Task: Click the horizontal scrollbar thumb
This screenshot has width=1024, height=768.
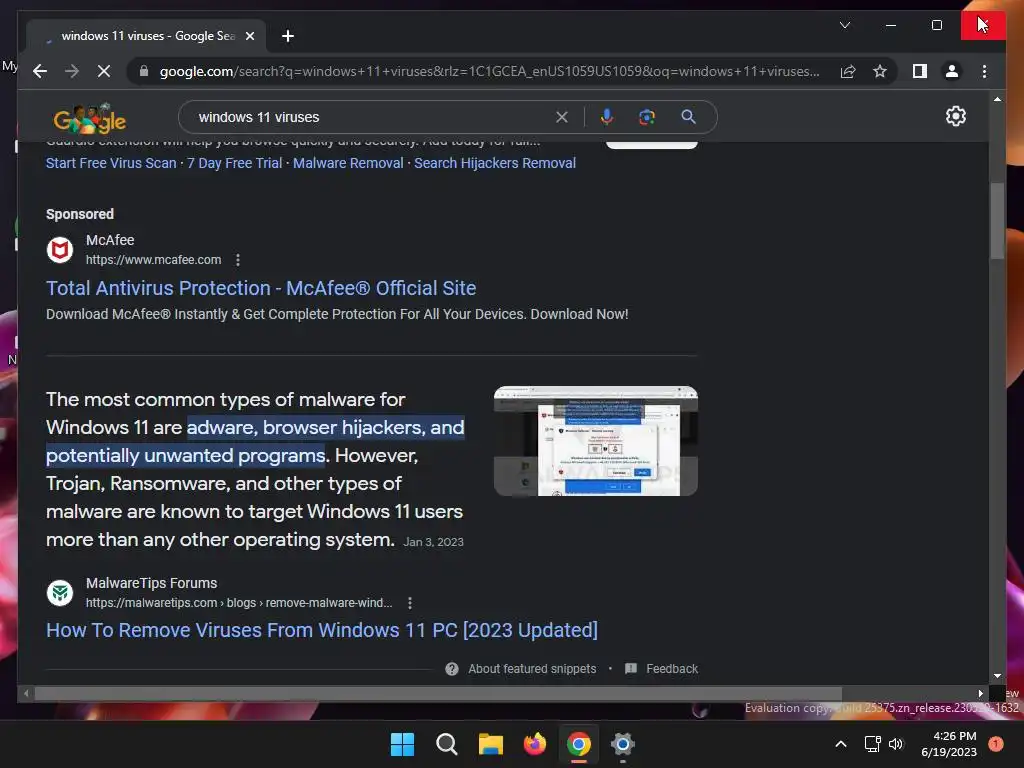Action: [x=438, y=694]
